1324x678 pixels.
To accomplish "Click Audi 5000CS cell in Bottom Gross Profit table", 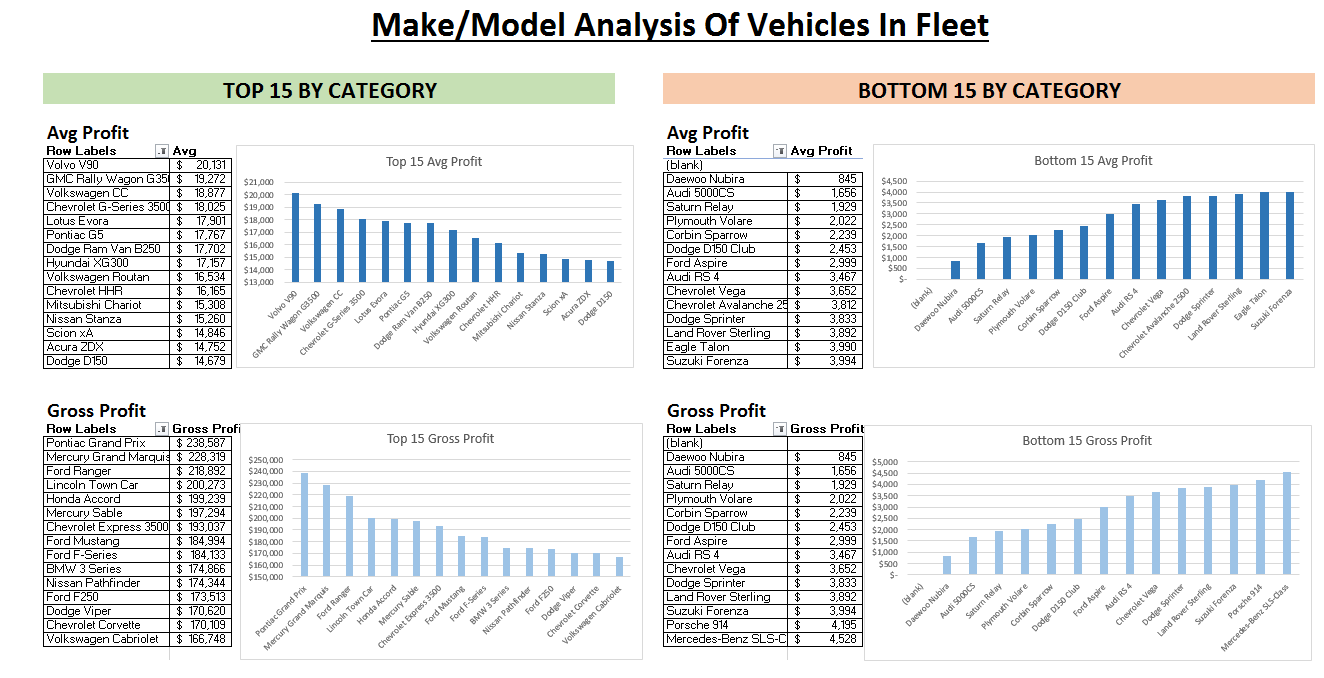I will (726, 471).
